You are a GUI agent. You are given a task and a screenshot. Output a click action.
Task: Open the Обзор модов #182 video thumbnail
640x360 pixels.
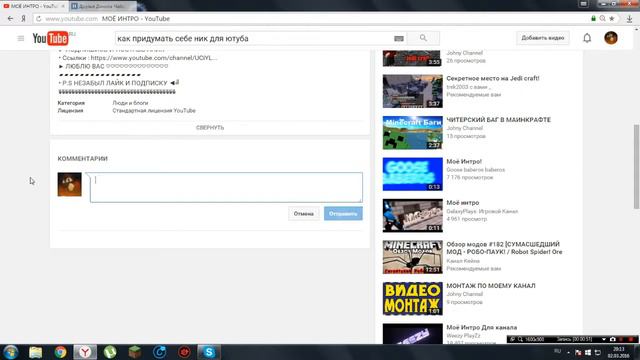(x=413, y=257)
